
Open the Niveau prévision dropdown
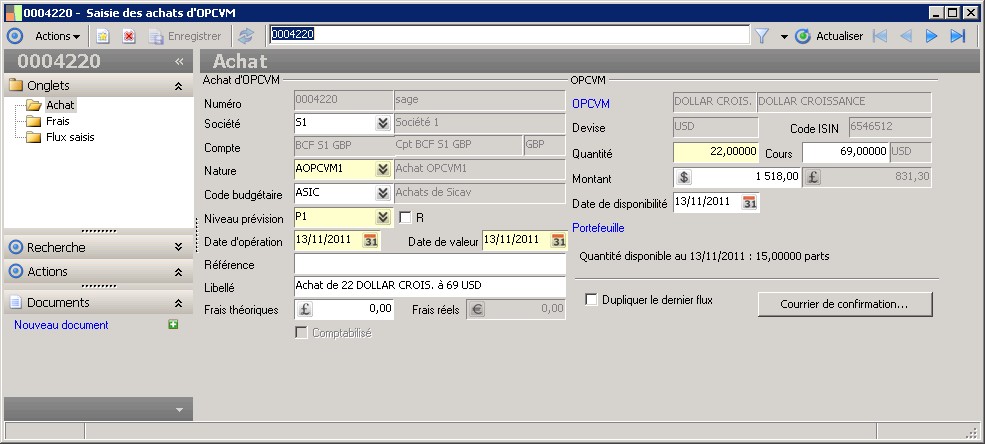point(383,217)
